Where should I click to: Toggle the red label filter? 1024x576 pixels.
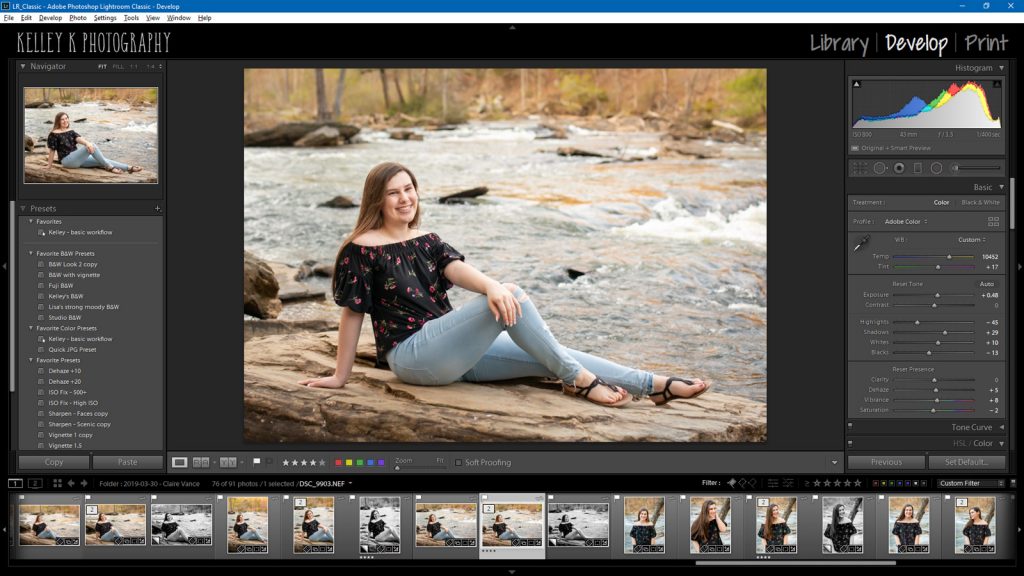coord(876,483)
